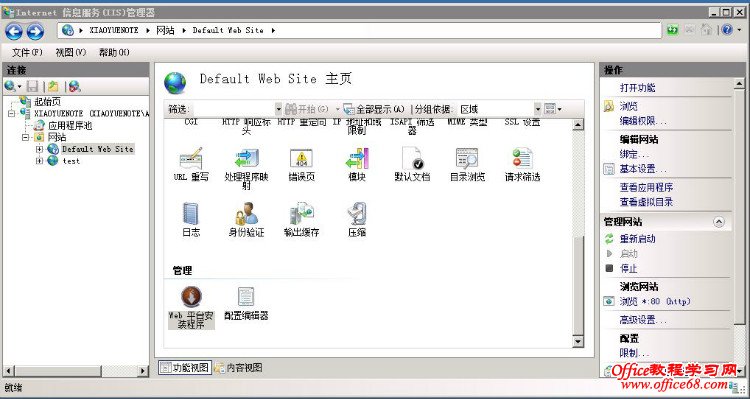Click 停止 to stop the website
Viewport: 750px width, 399px height.
pyautogui.click(x=629, y=268)
